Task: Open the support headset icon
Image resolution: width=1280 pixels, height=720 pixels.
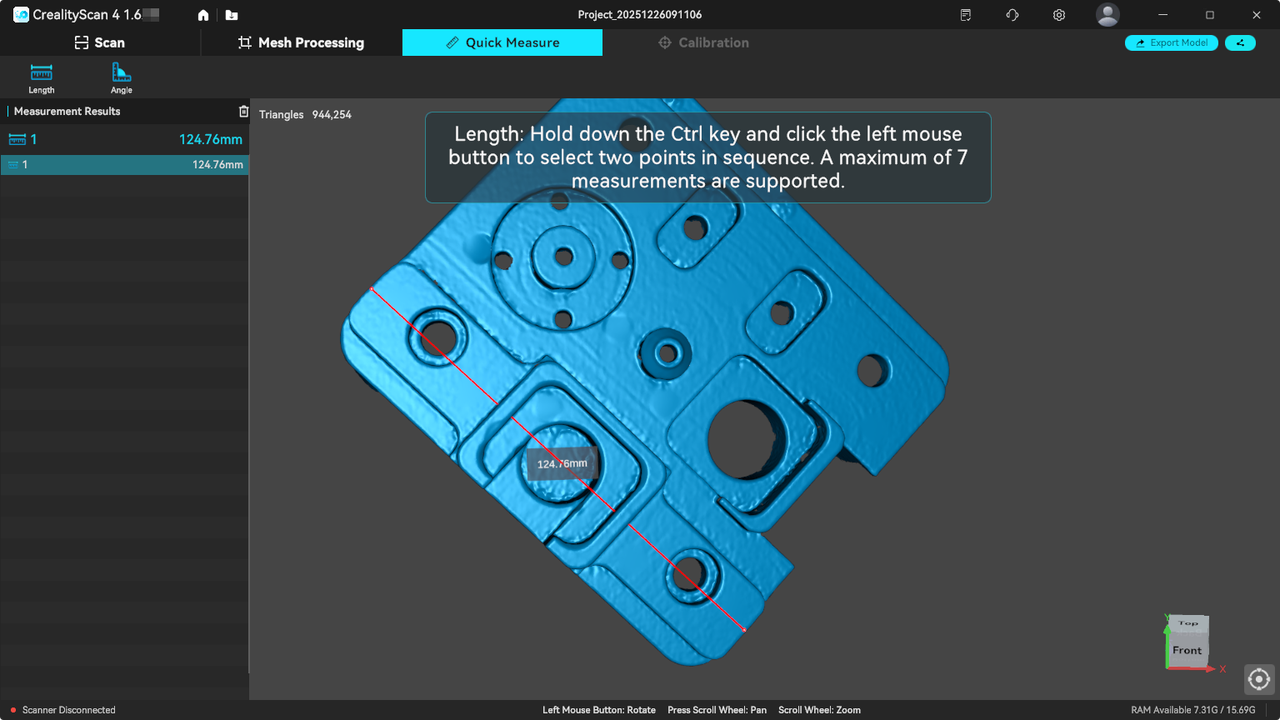Action: point(1012,15)
